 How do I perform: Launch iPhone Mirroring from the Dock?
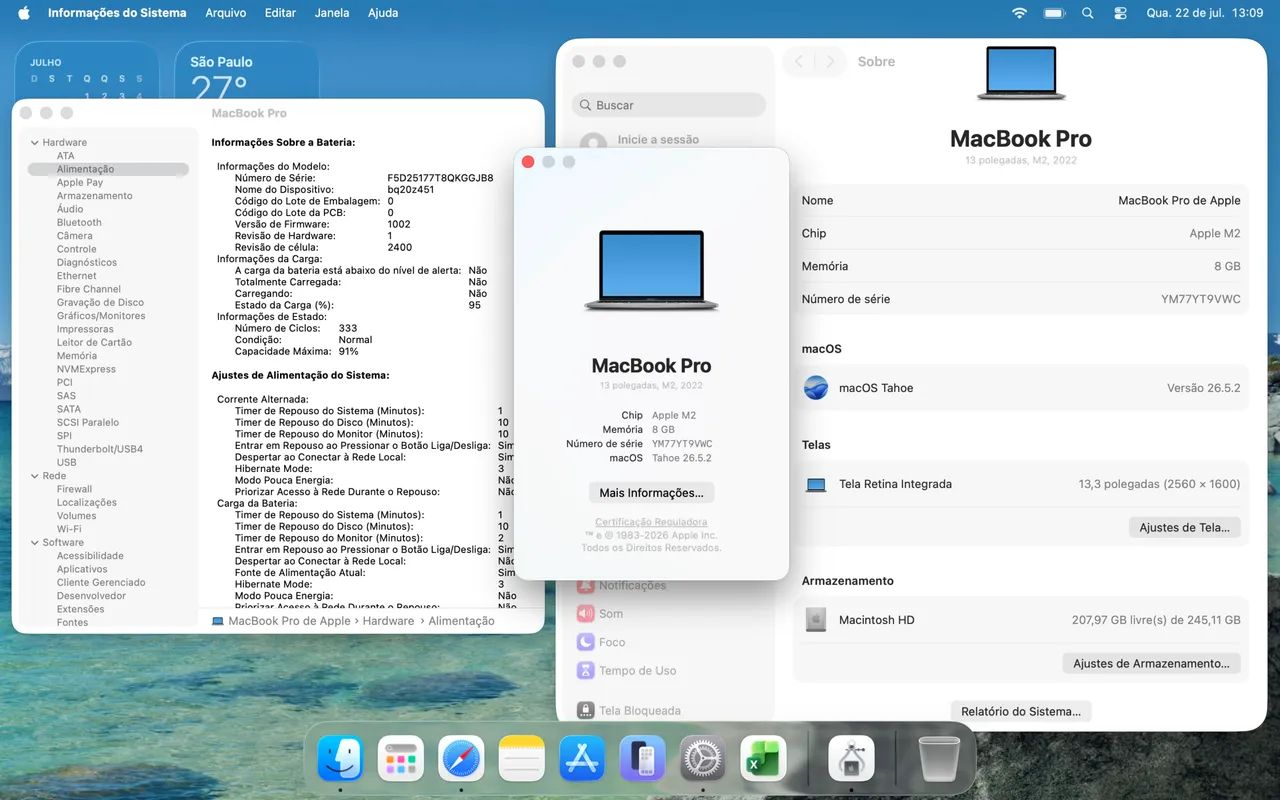pos(642,759)
